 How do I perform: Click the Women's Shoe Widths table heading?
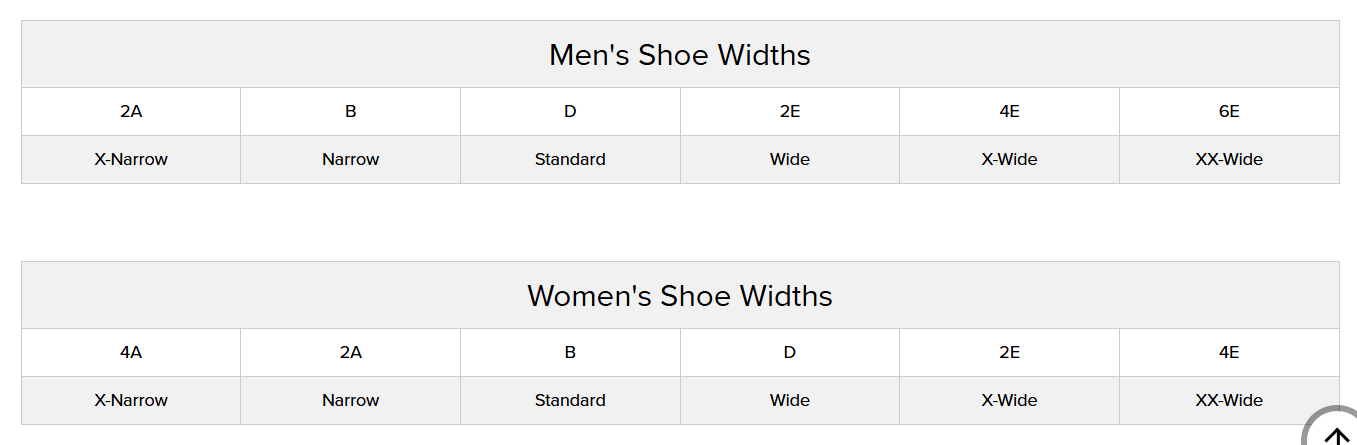(680, 296)
